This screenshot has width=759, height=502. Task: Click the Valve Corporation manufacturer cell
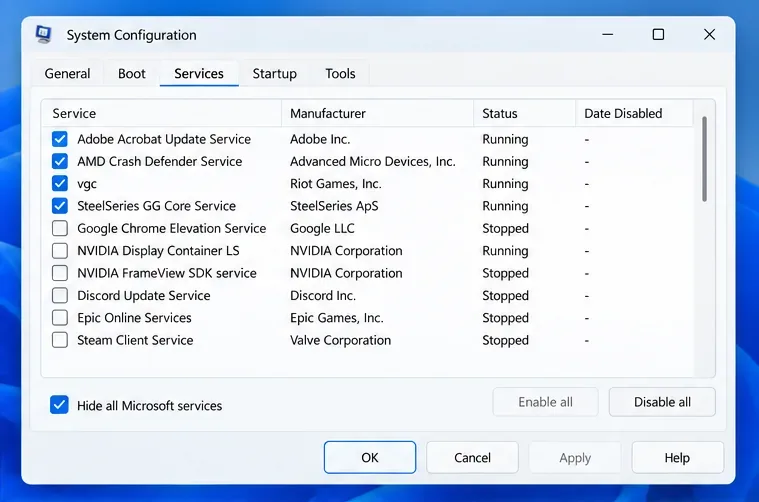[340, 340]
